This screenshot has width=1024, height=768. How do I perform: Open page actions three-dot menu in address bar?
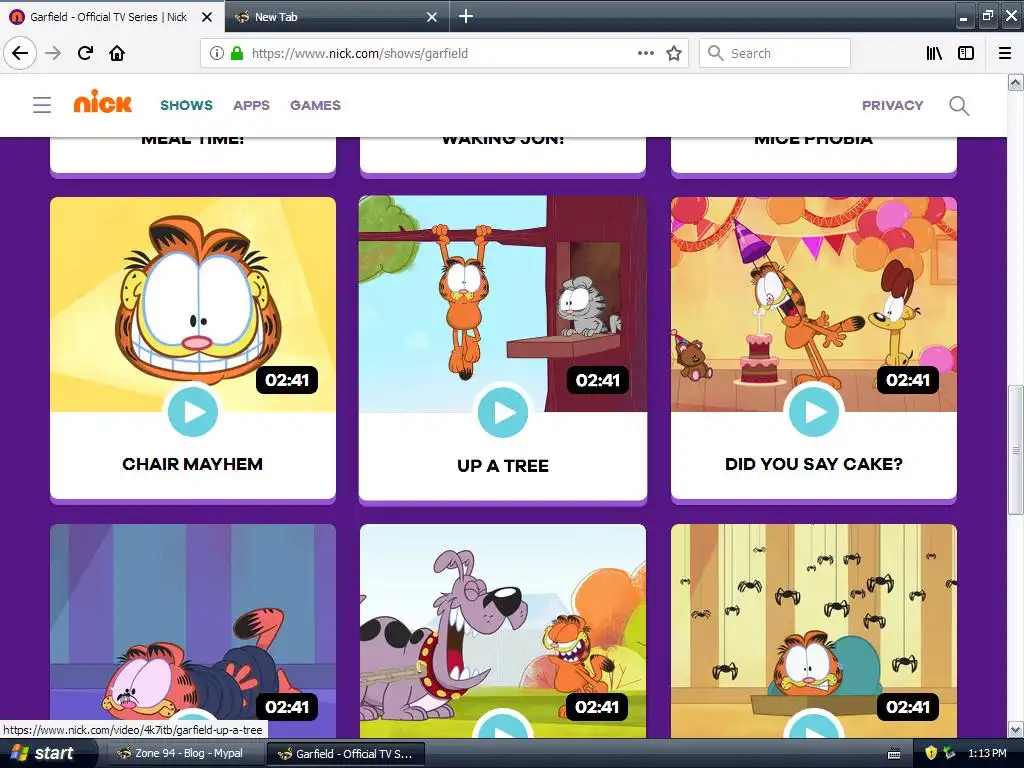click(645, 53)
